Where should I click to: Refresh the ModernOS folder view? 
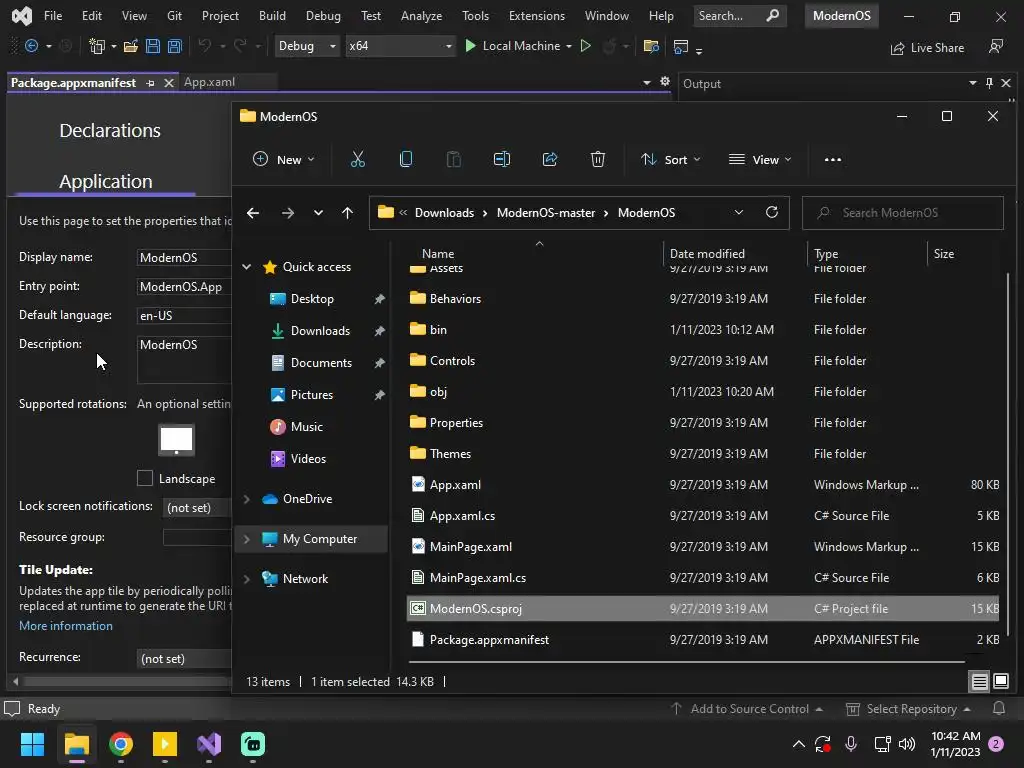coord(772,212)
